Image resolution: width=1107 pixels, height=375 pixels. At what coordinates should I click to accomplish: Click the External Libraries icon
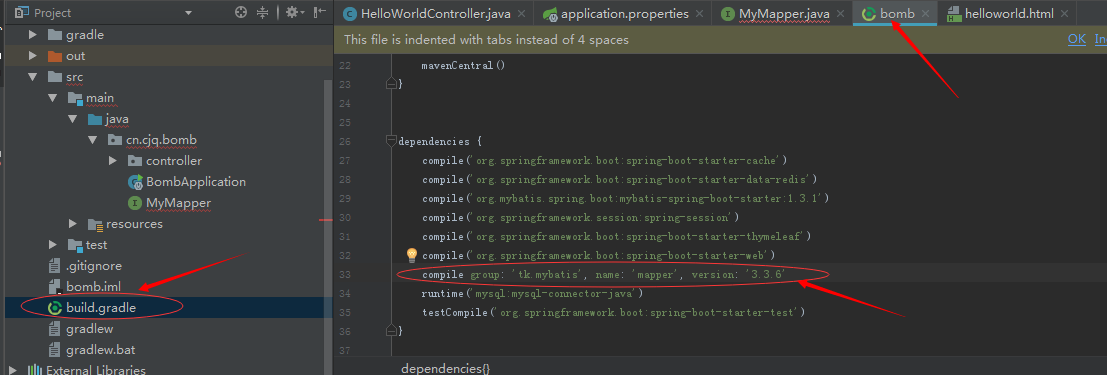[35, 369]
